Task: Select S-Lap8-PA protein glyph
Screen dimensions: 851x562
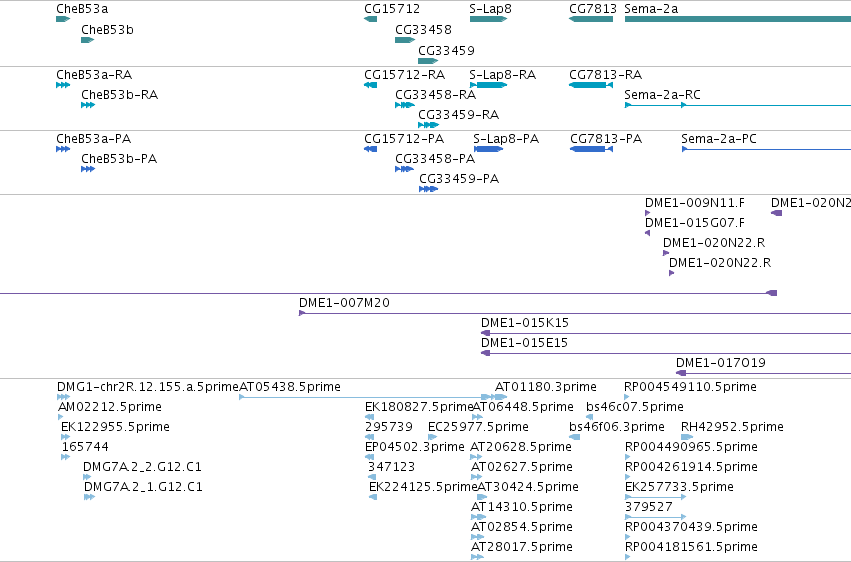Action: point(488,149)
